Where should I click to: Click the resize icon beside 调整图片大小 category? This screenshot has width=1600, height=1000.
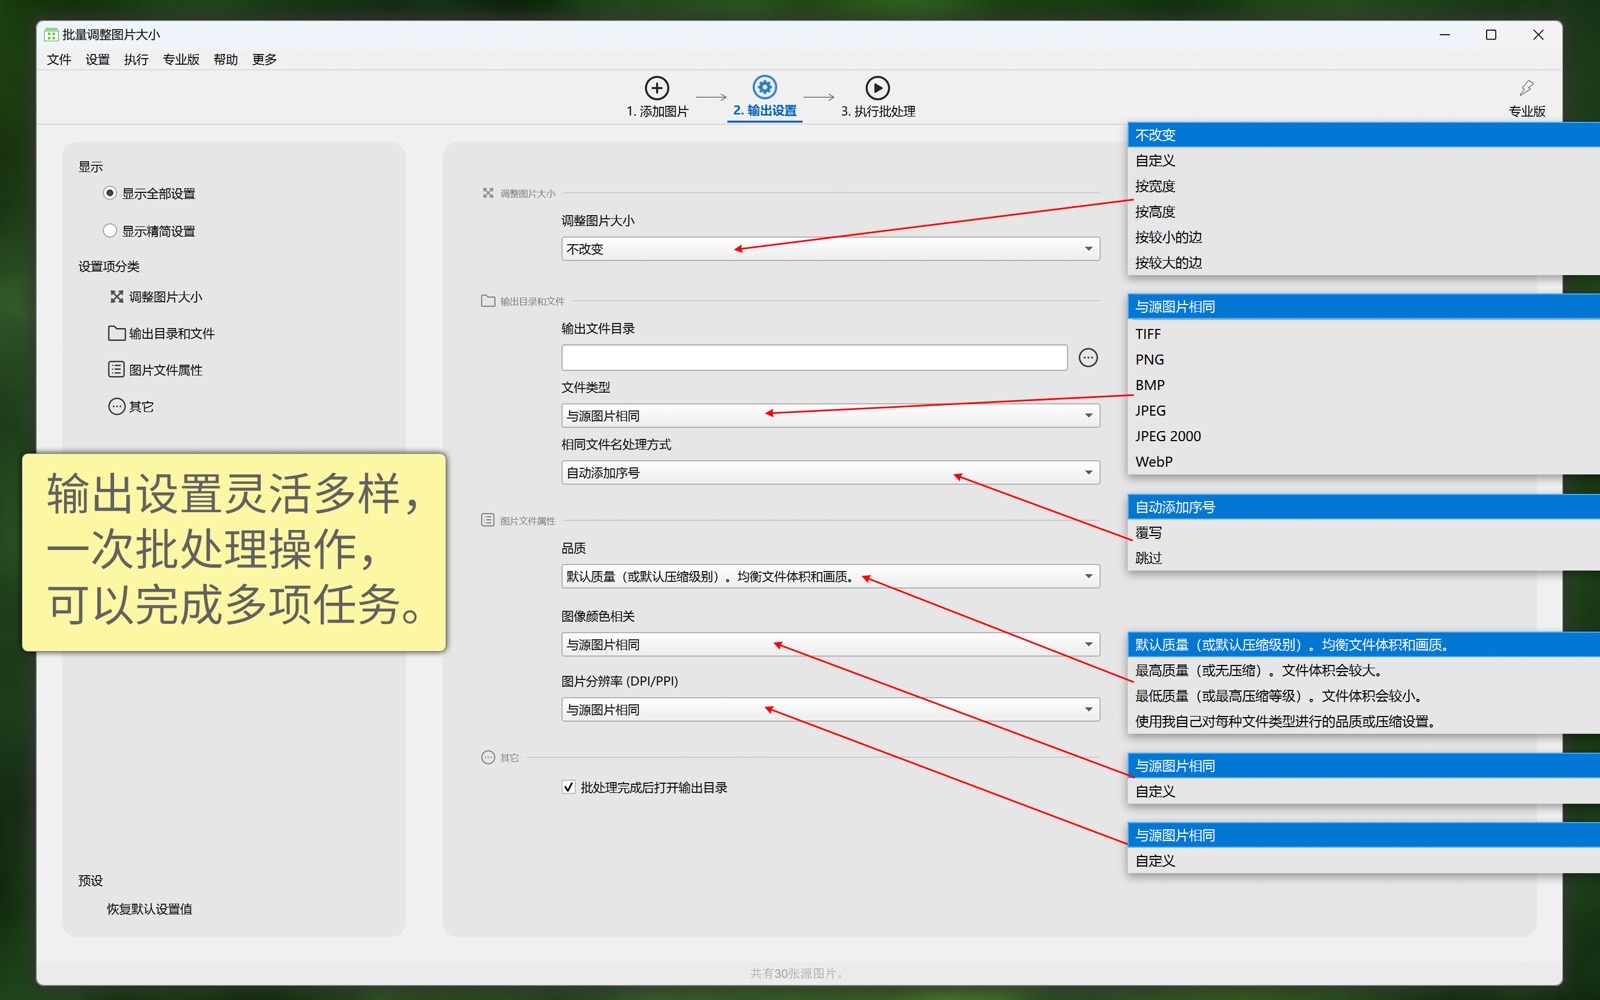pyautogui.click(x=117, y=297)
